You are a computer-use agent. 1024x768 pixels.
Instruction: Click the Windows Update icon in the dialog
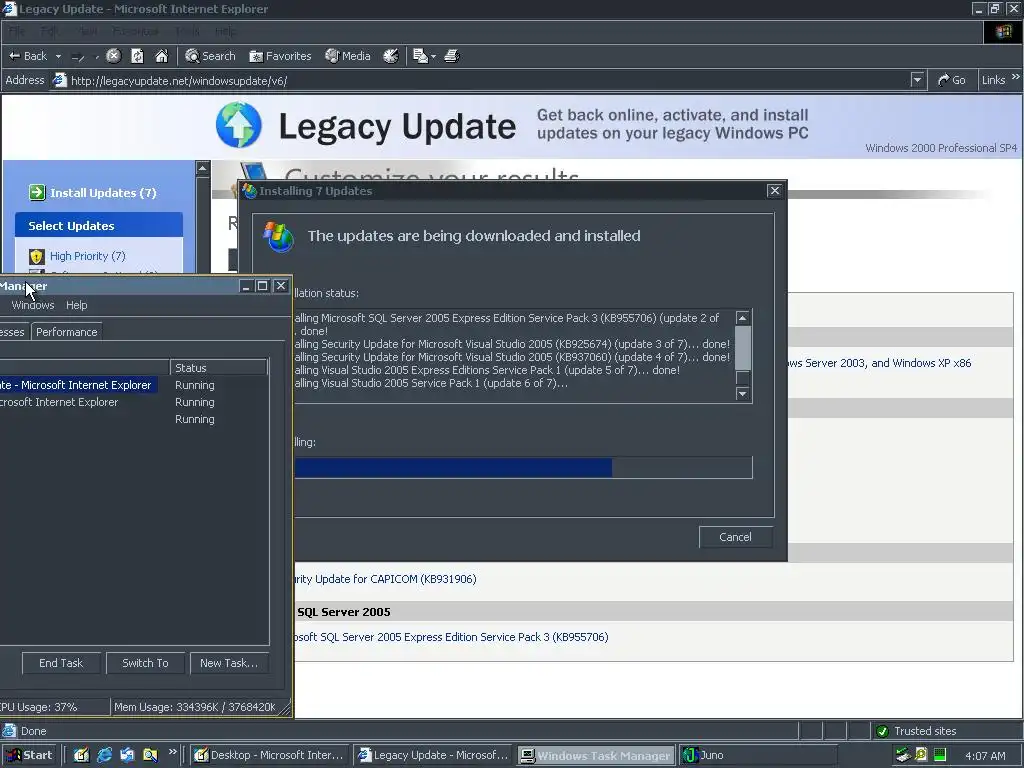click(278, 236)
